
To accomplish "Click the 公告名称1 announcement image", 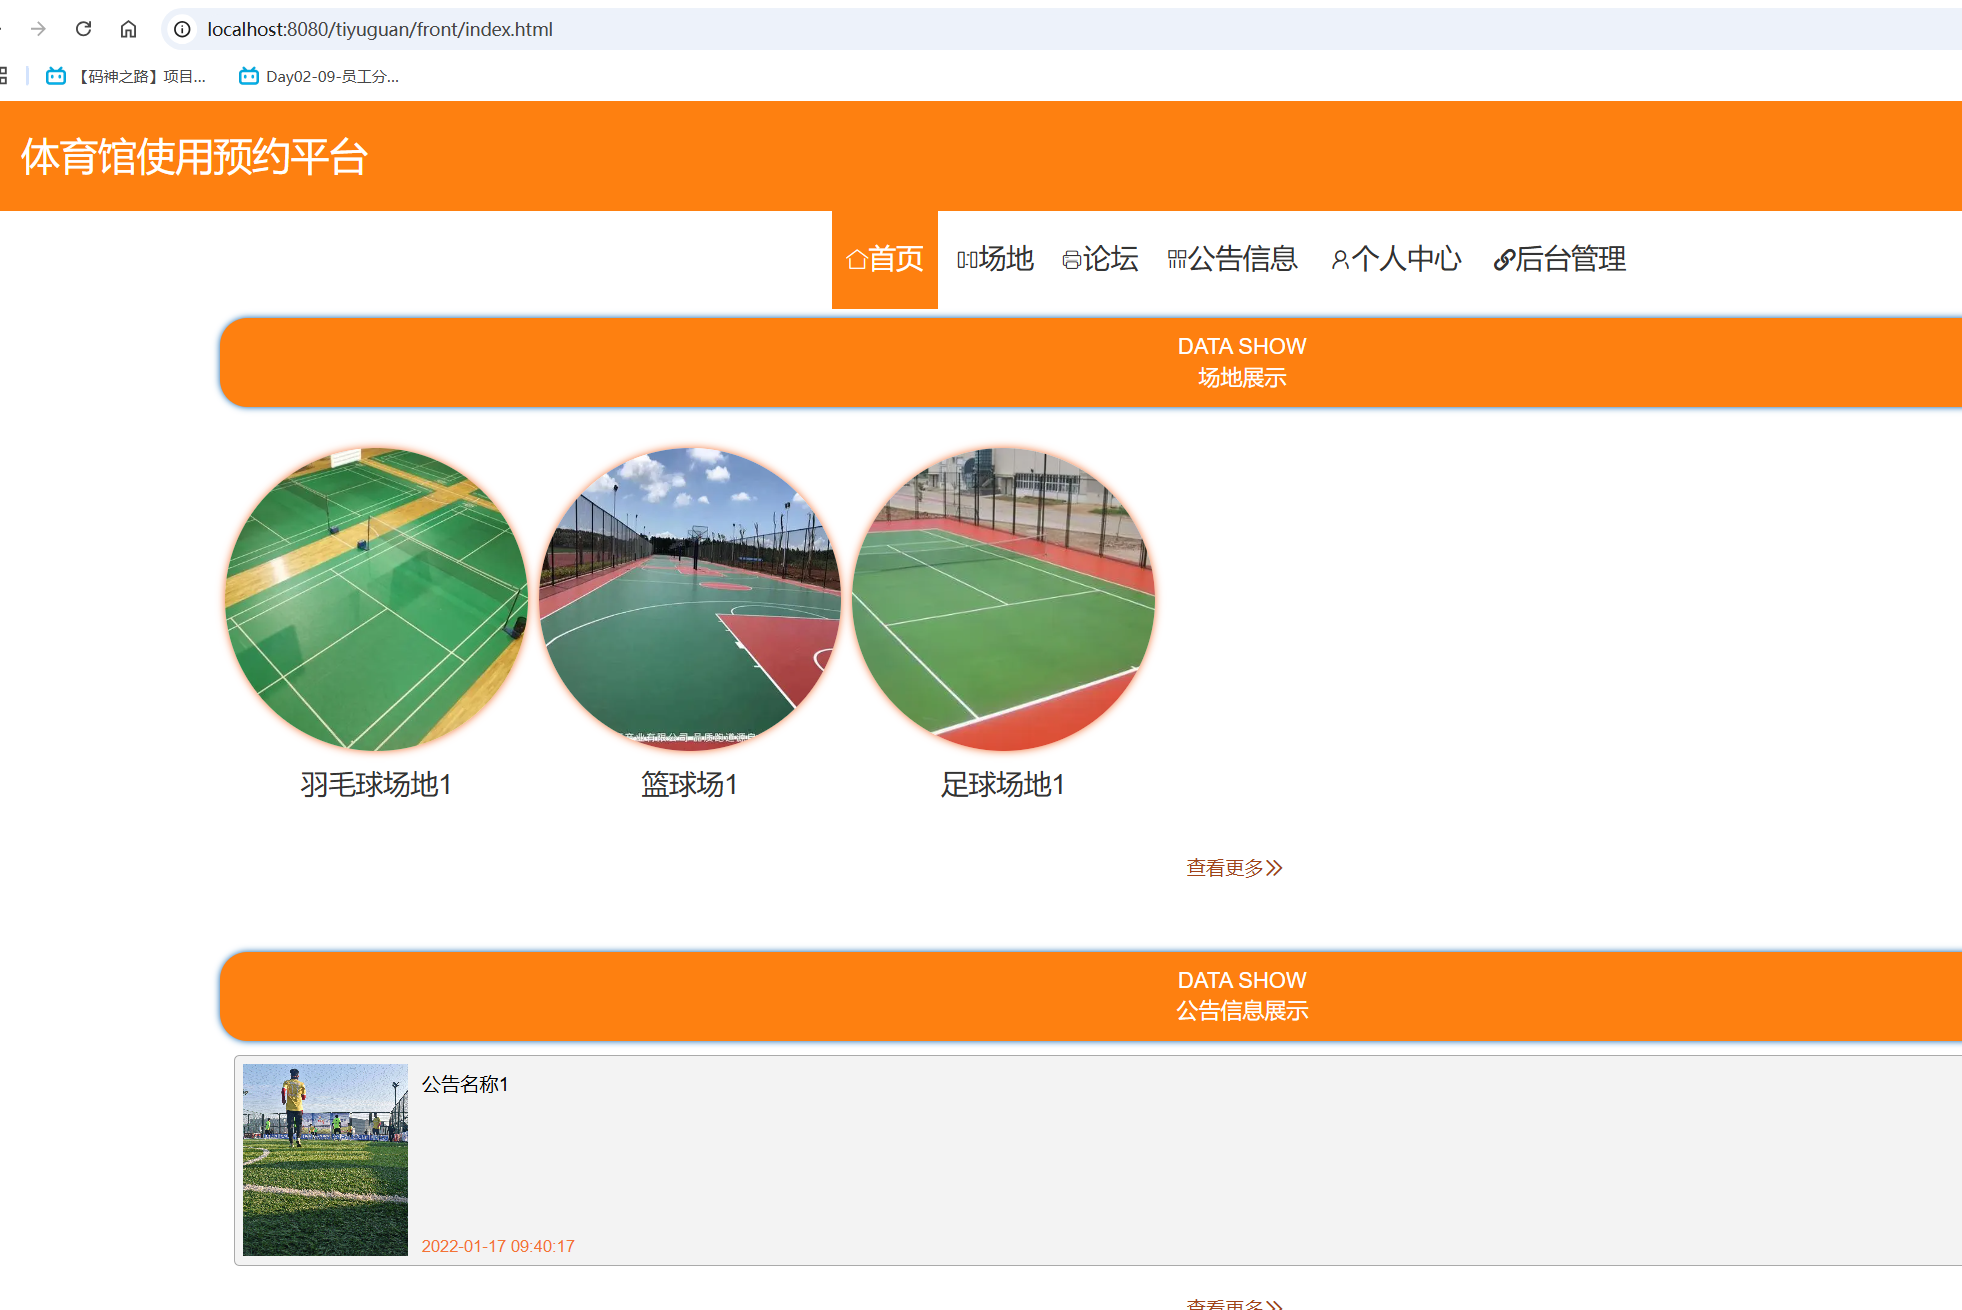I will point(325,1159).
